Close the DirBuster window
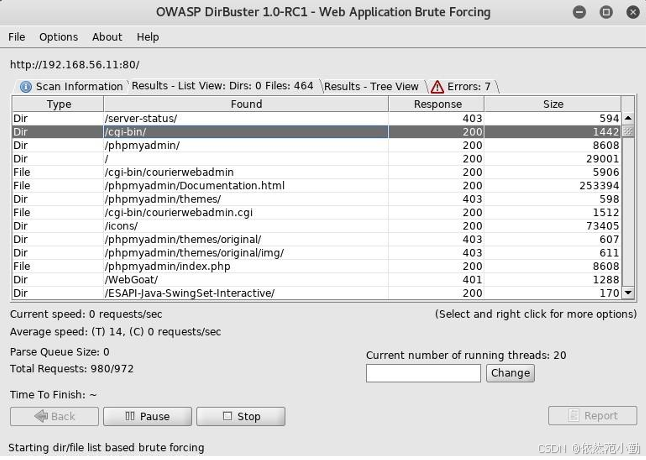Screen dimensions: 646x460 click(x=633, y=12)
